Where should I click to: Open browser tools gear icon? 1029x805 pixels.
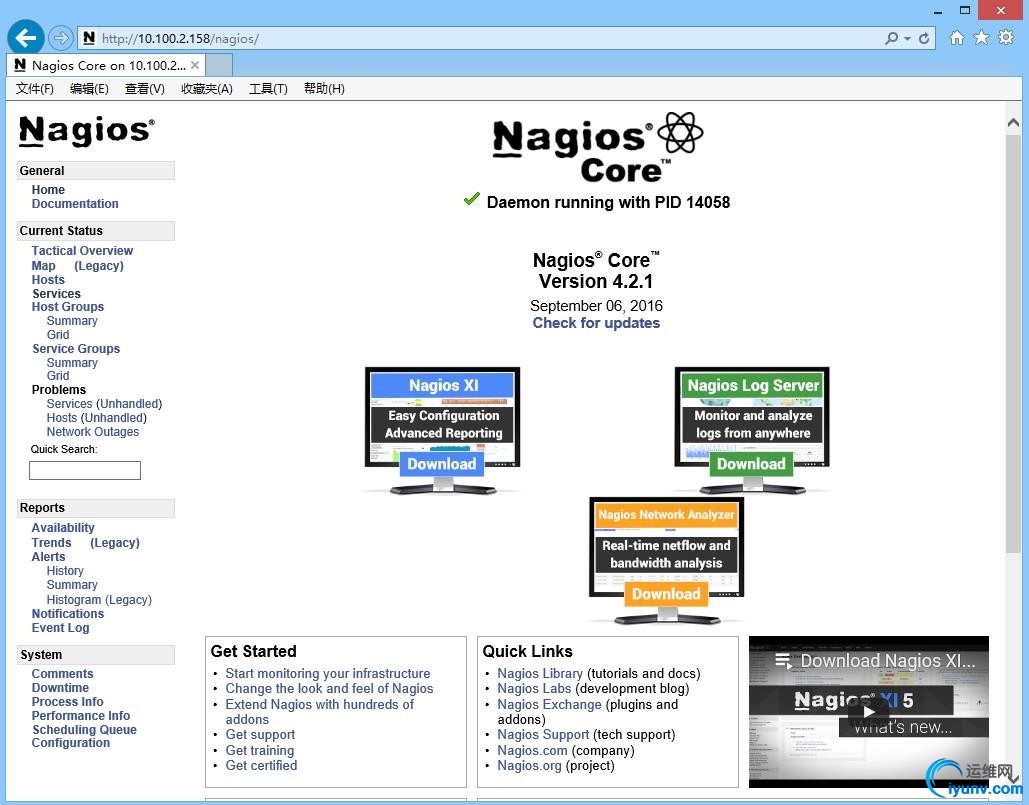(1006, 37)
